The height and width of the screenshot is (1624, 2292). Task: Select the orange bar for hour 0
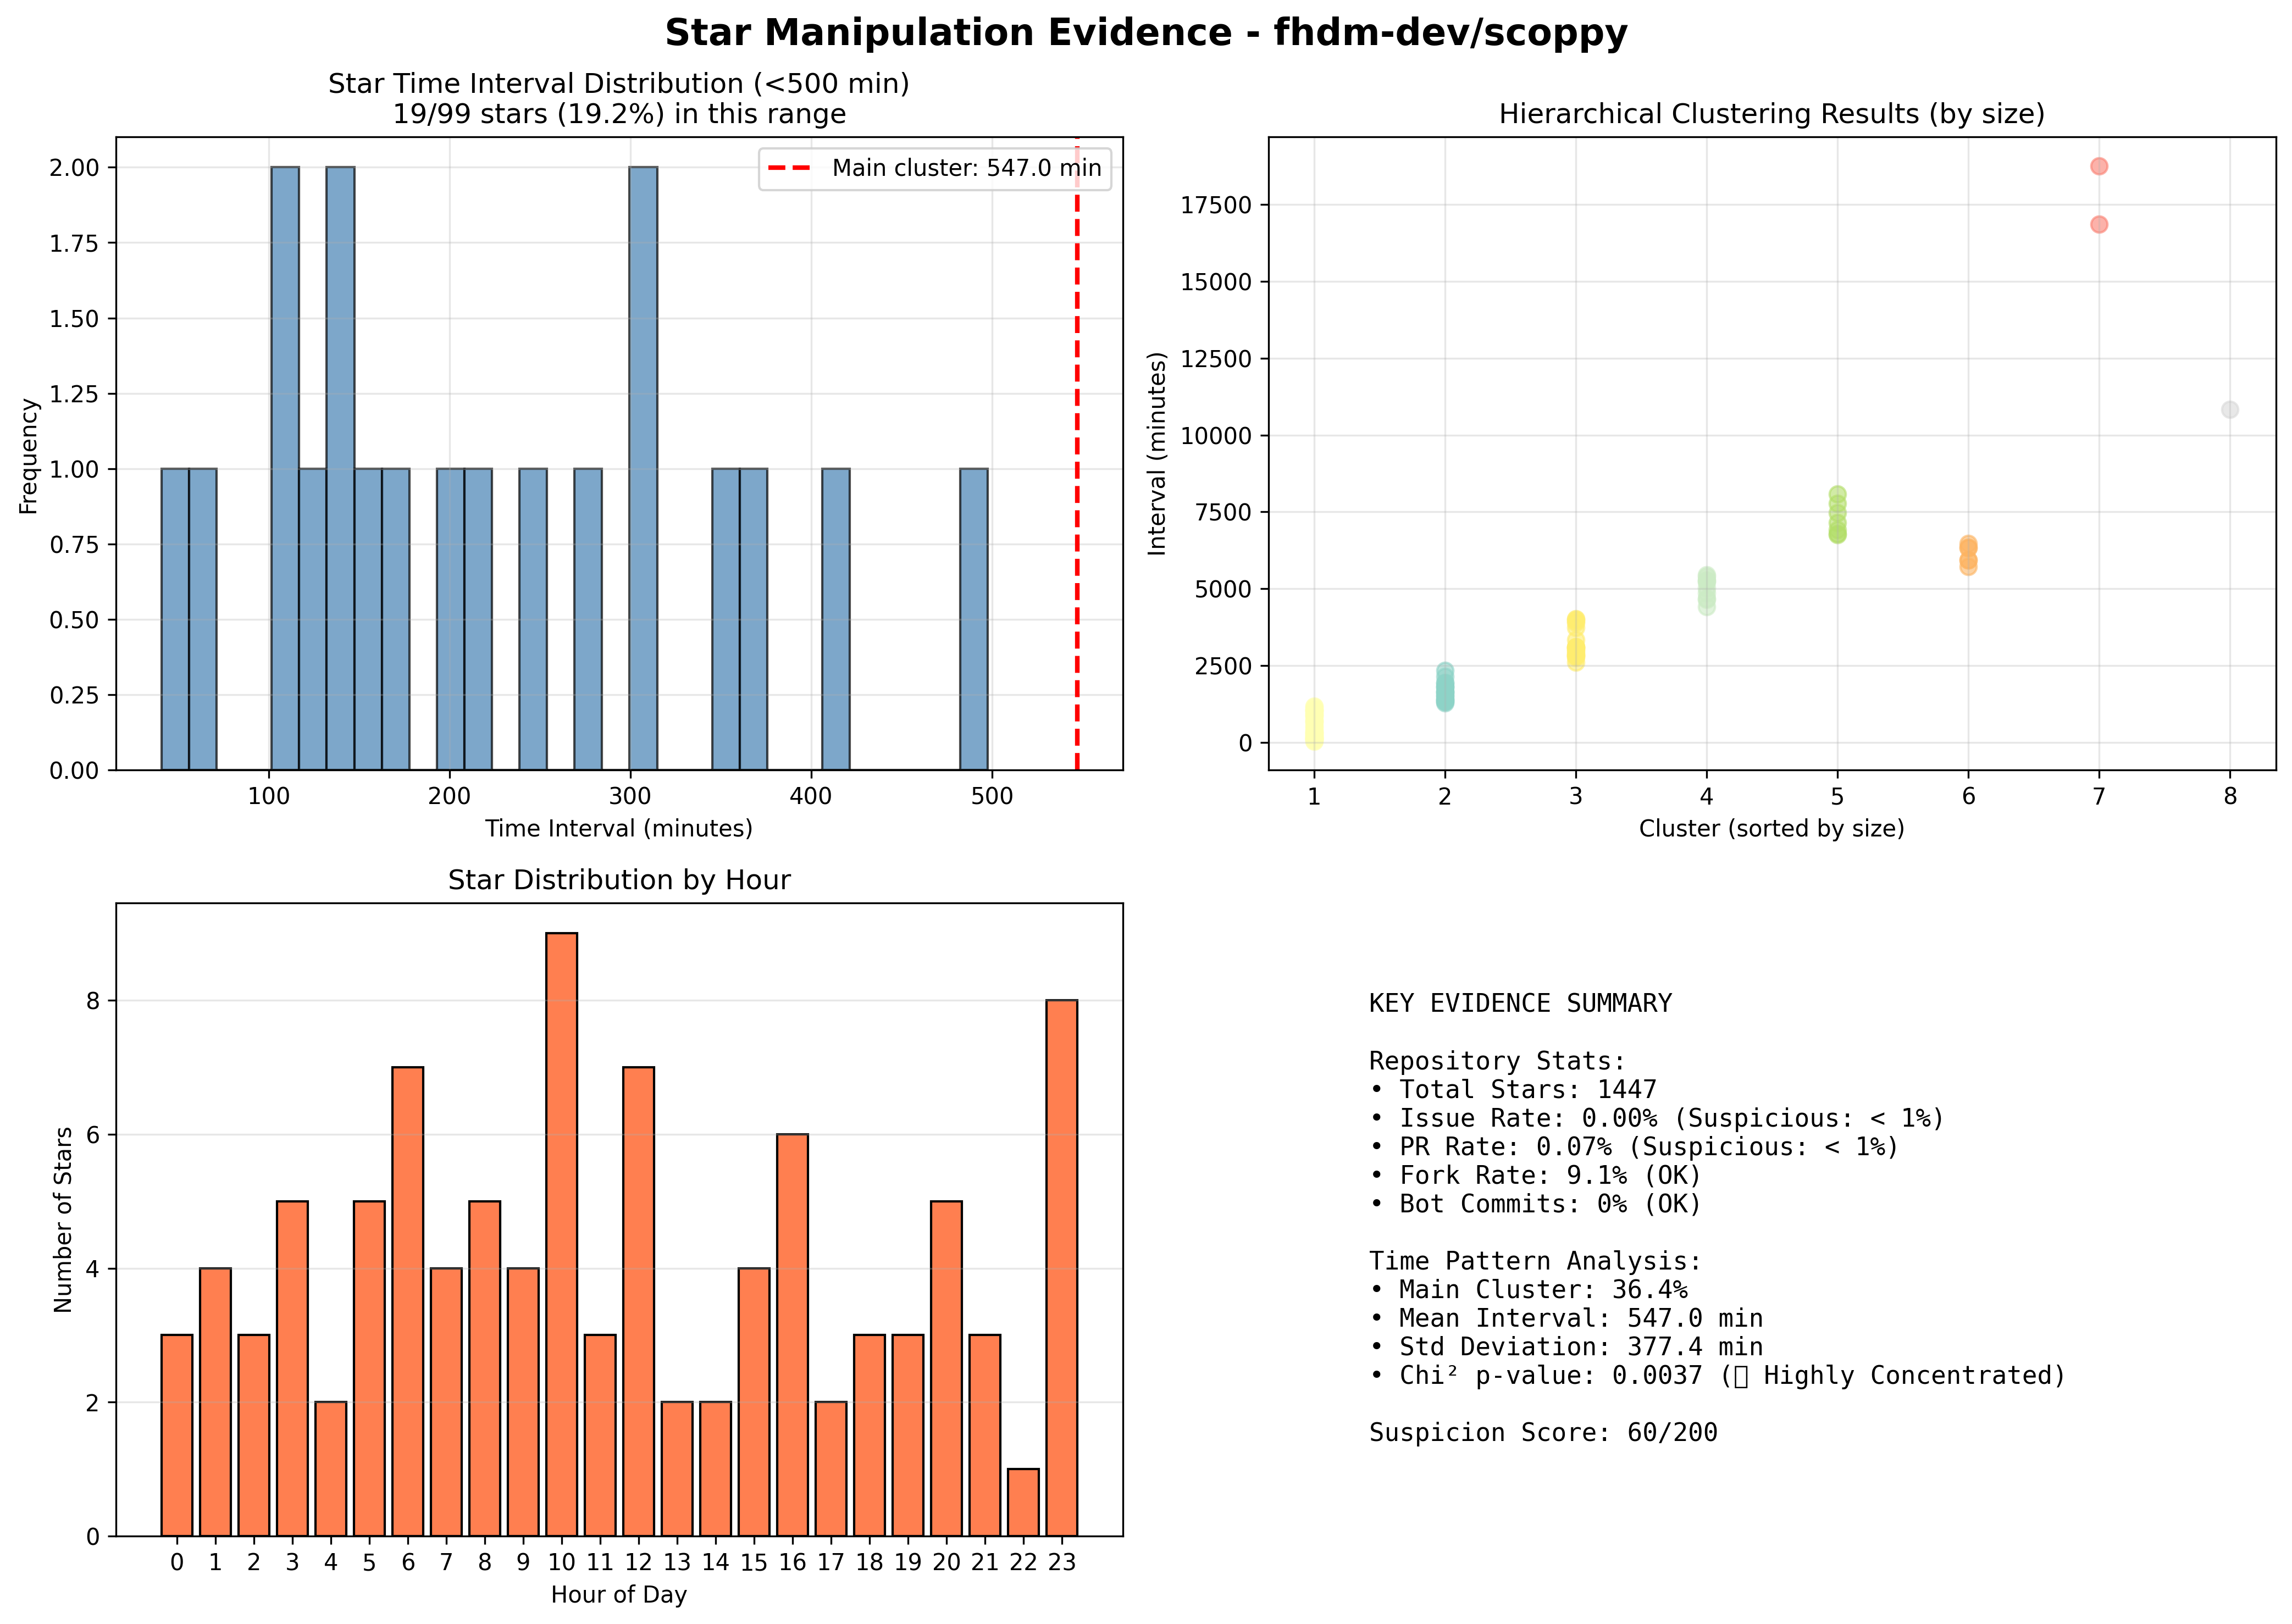(177, 1435)
